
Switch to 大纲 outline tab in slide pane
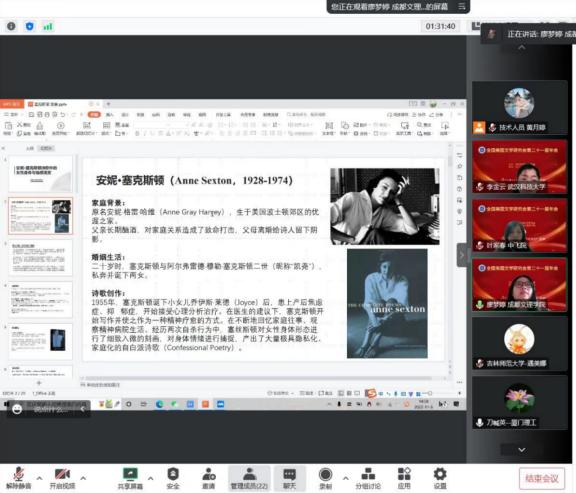tap(30, 148)
